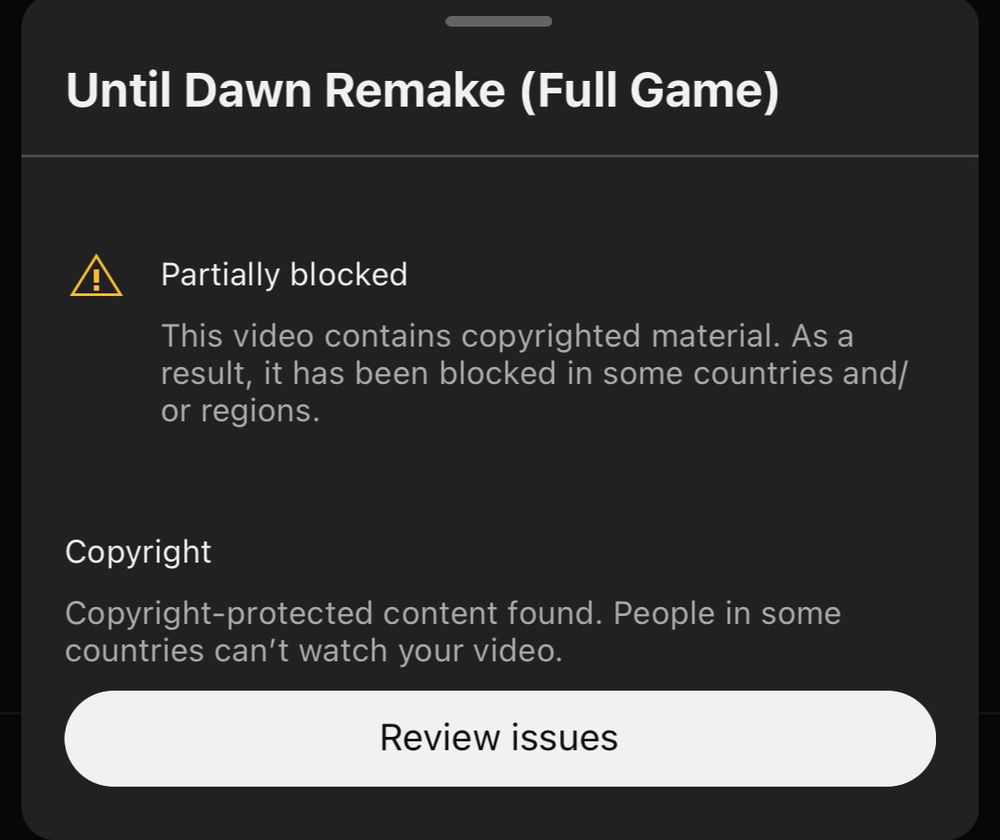Tap the exclamation mark inside the warning icon
The height and width of the screenshot is (840, 1000).
click(x=96, y=279)
